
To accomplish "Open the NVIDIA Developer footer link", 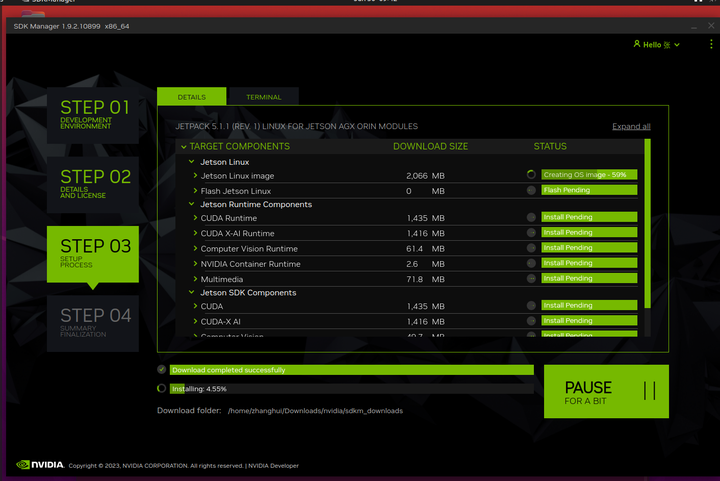I will point(273,465).
